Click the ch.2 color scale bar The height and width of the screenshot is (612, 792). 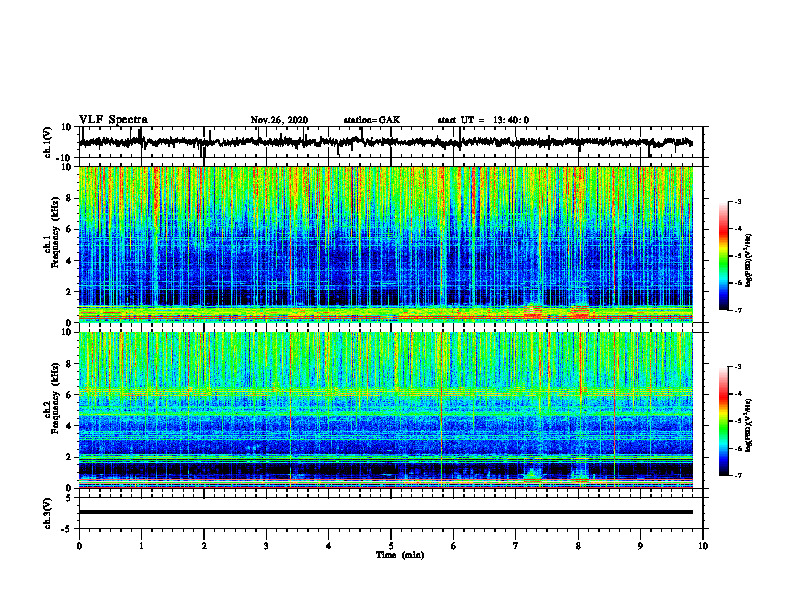pyautogui.click(x=723, y=421)
